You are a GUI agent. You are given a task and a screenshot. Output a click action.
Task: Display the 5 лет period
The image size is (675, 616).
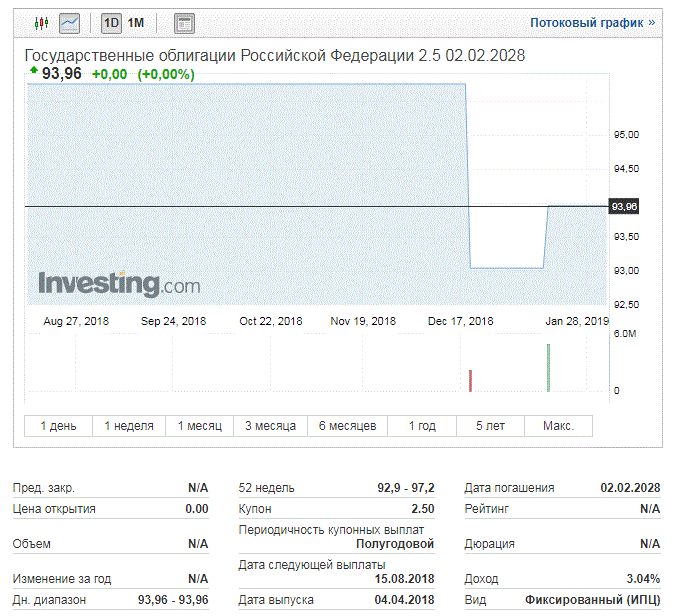coord(490,426)
